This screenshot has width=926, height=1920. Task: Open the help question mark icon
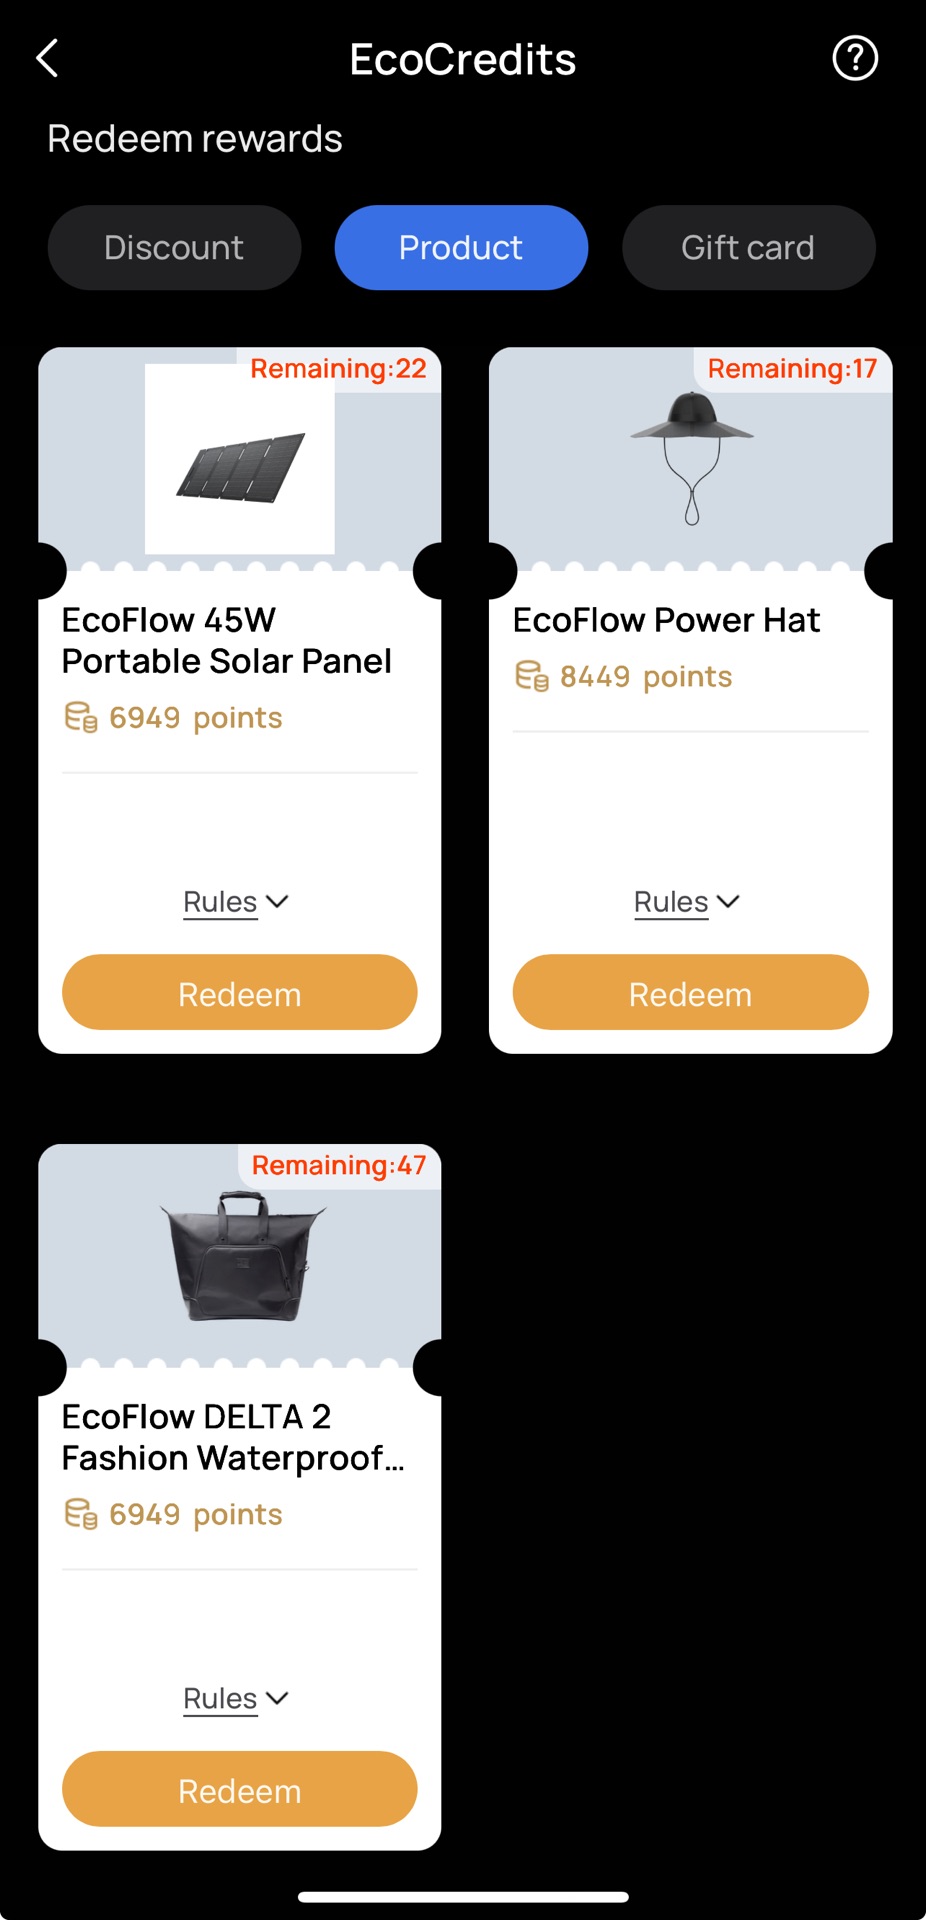[x=855, y=58]
